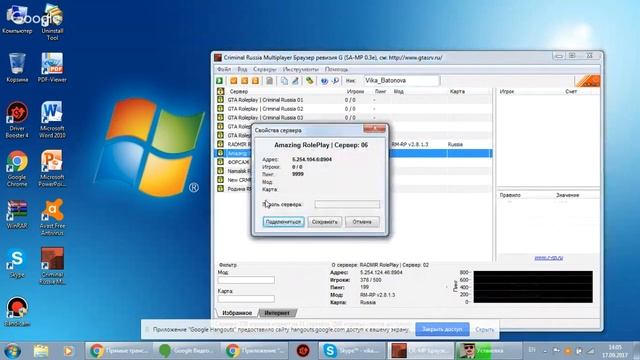Screen dimensions: 640x360
Task: Switch to the Интернет tab
Action: coord(277,313)
